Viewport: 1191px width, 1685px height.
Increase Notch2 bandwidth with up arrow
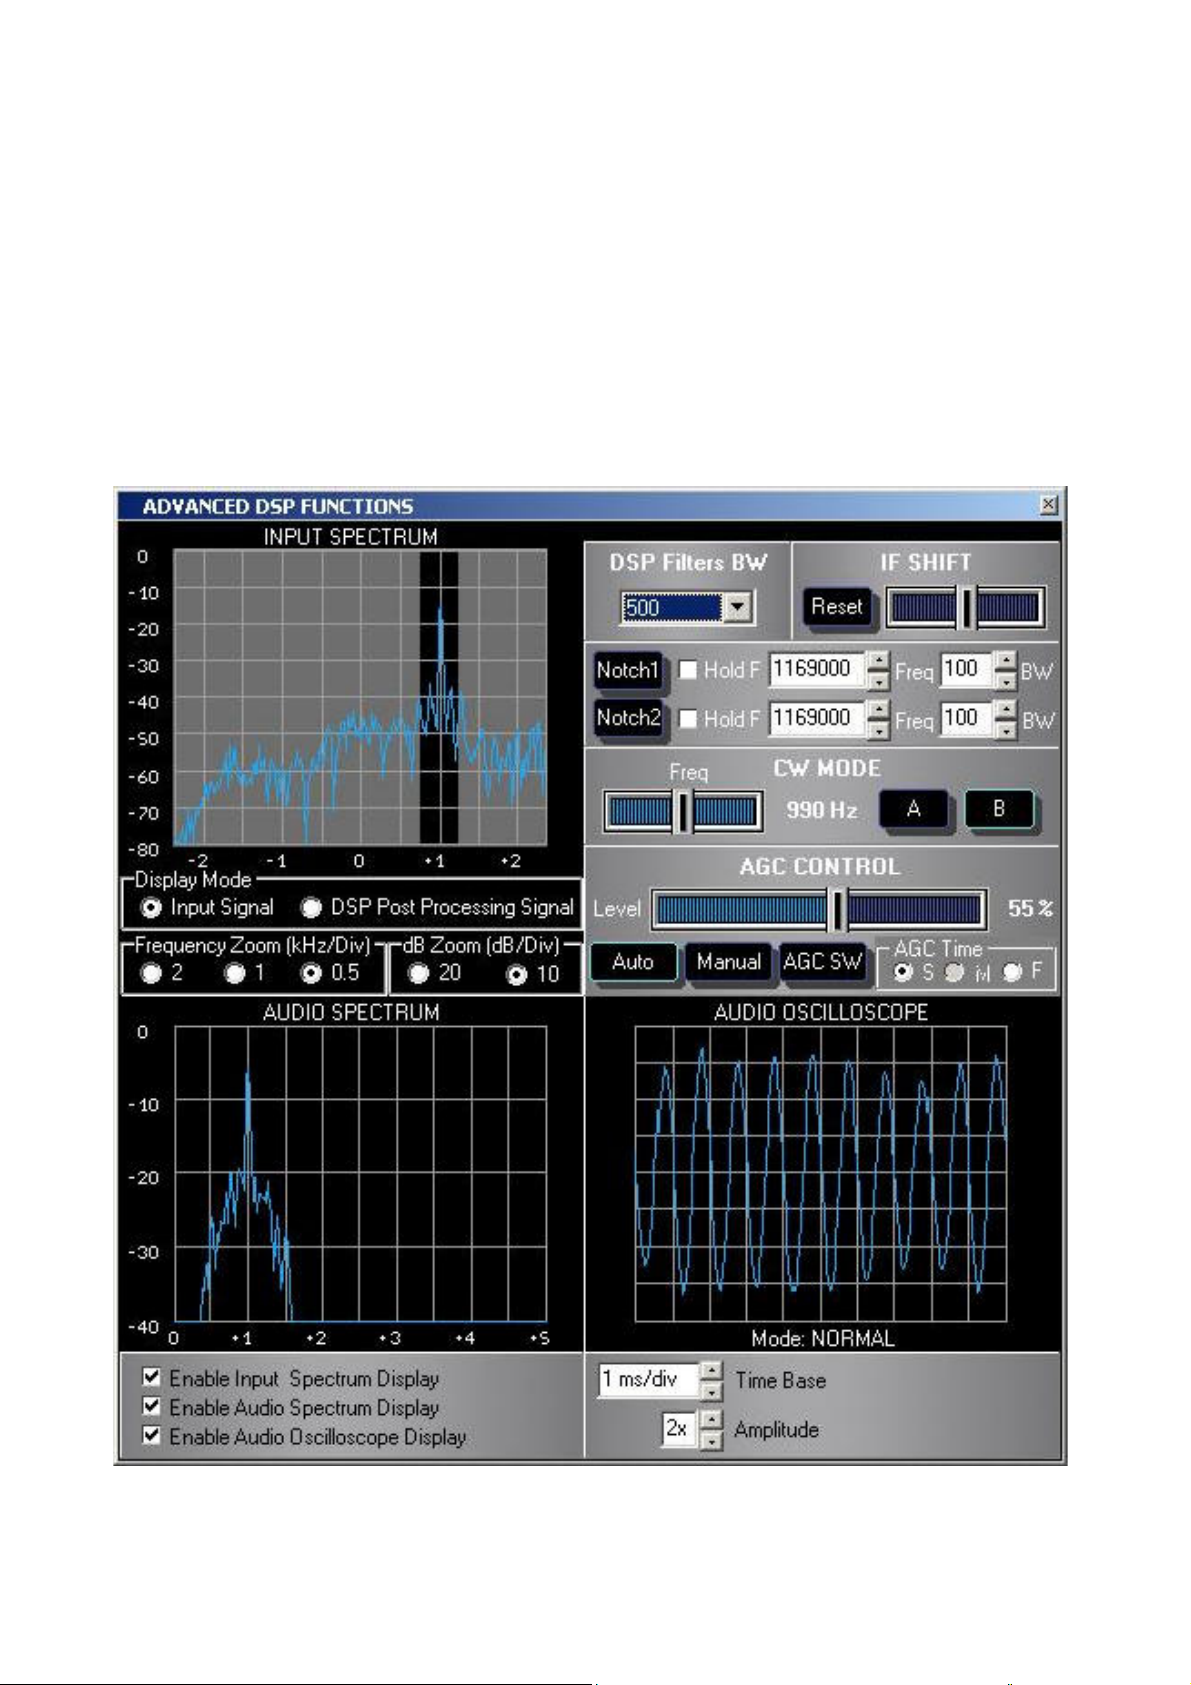point(1006,710)
